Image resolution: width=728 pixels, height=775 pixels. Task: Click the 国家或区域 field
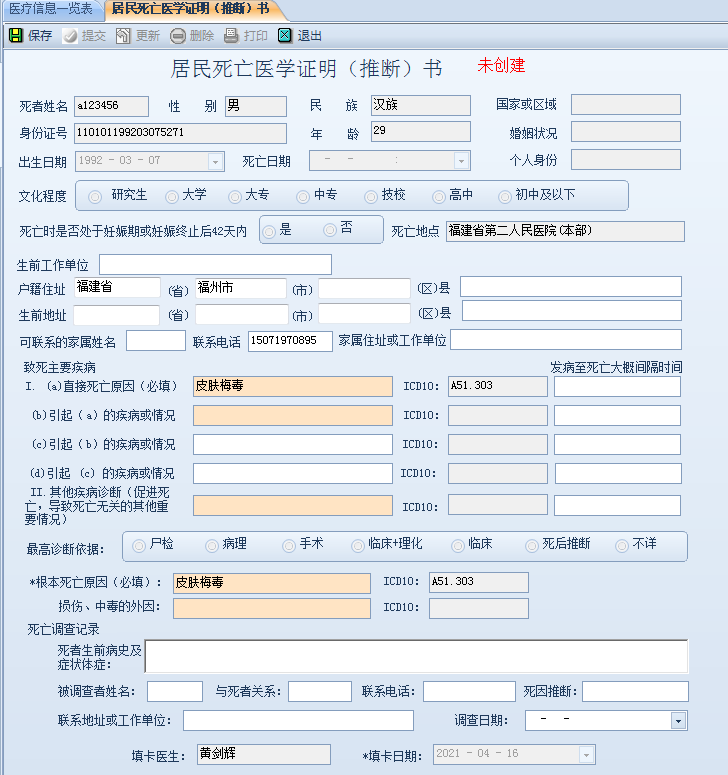click(x=626, y=105)
